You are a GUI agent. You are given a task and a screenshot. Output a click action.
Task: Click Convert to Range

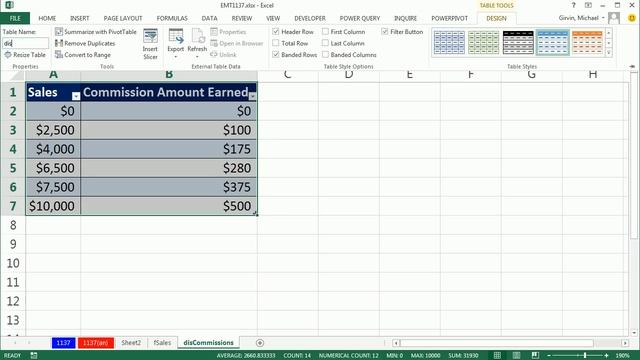point(83,54)
